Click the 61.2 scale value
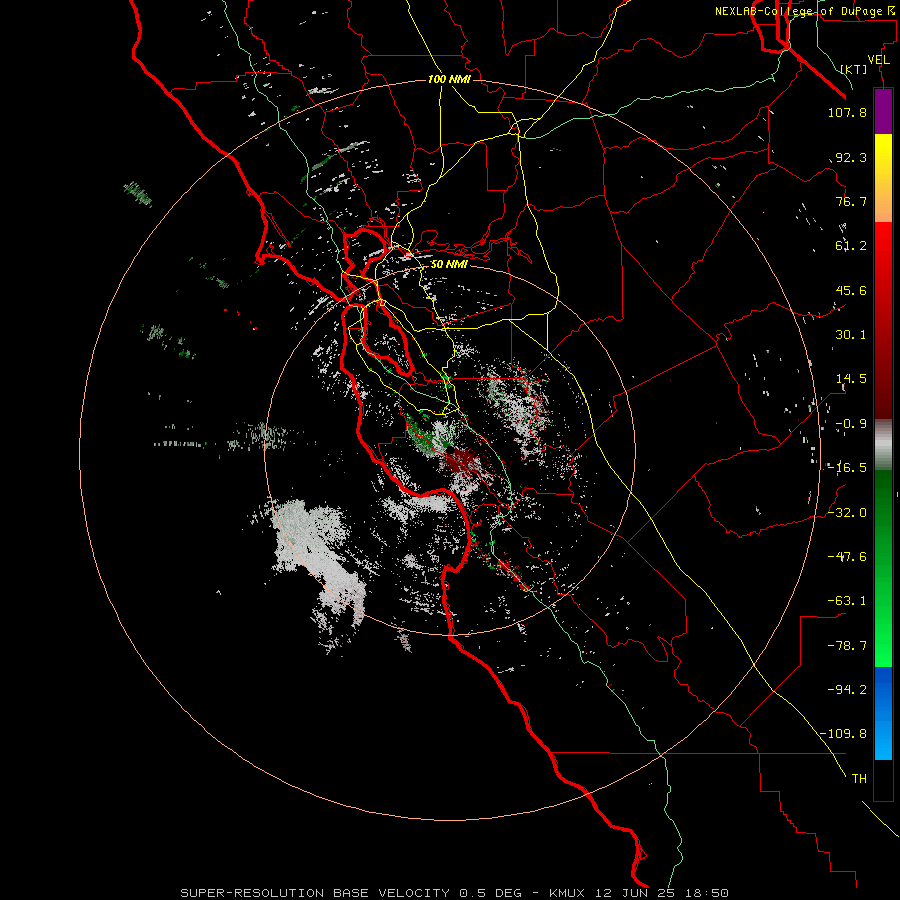 (x=851, y=246)
